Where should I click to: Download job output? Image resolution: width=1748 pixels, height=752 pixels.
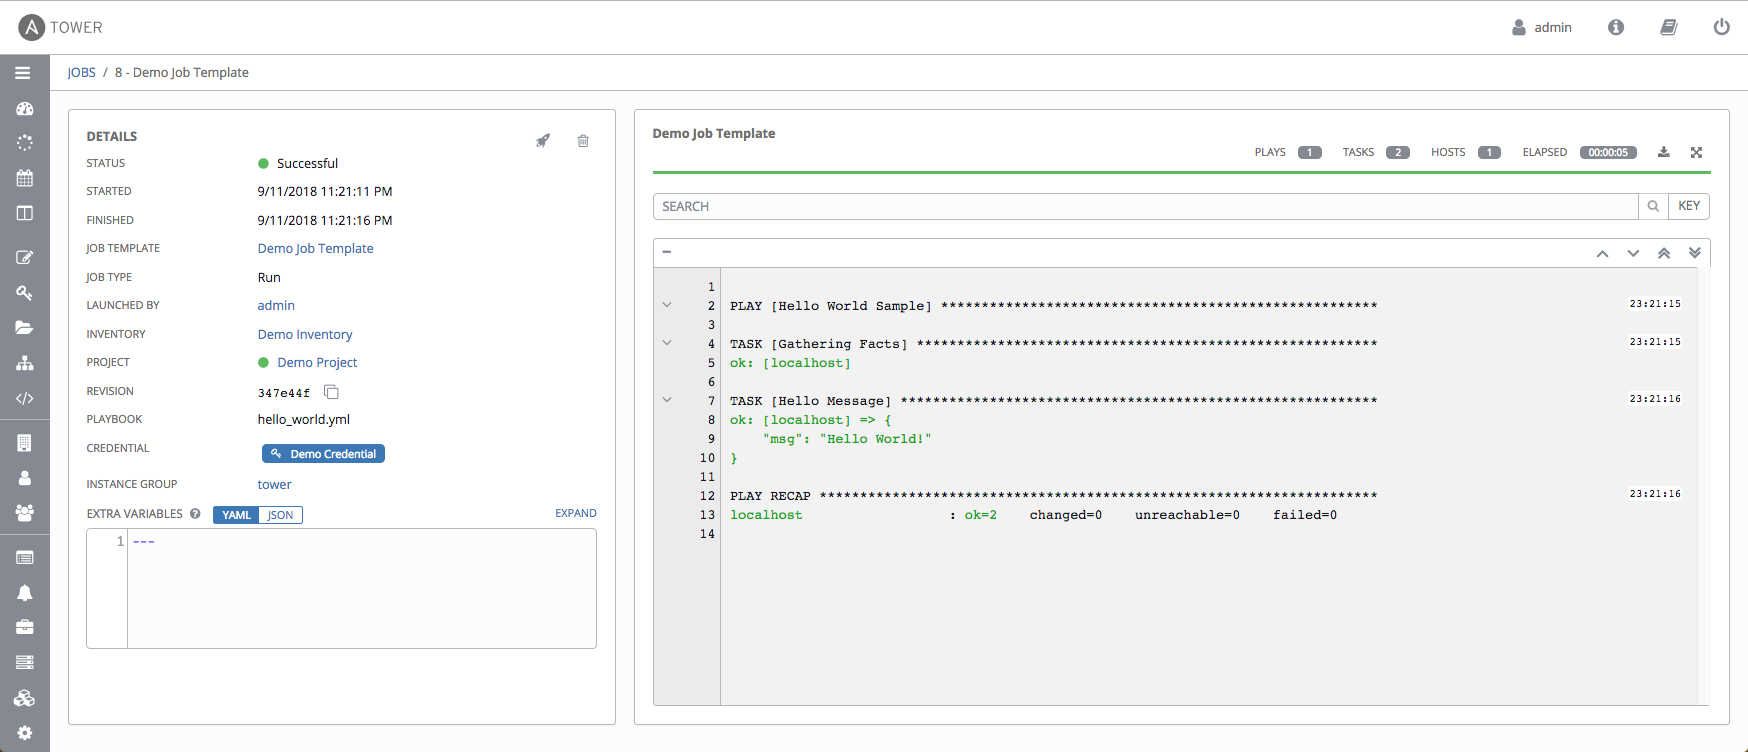[x=1664, y=152]
